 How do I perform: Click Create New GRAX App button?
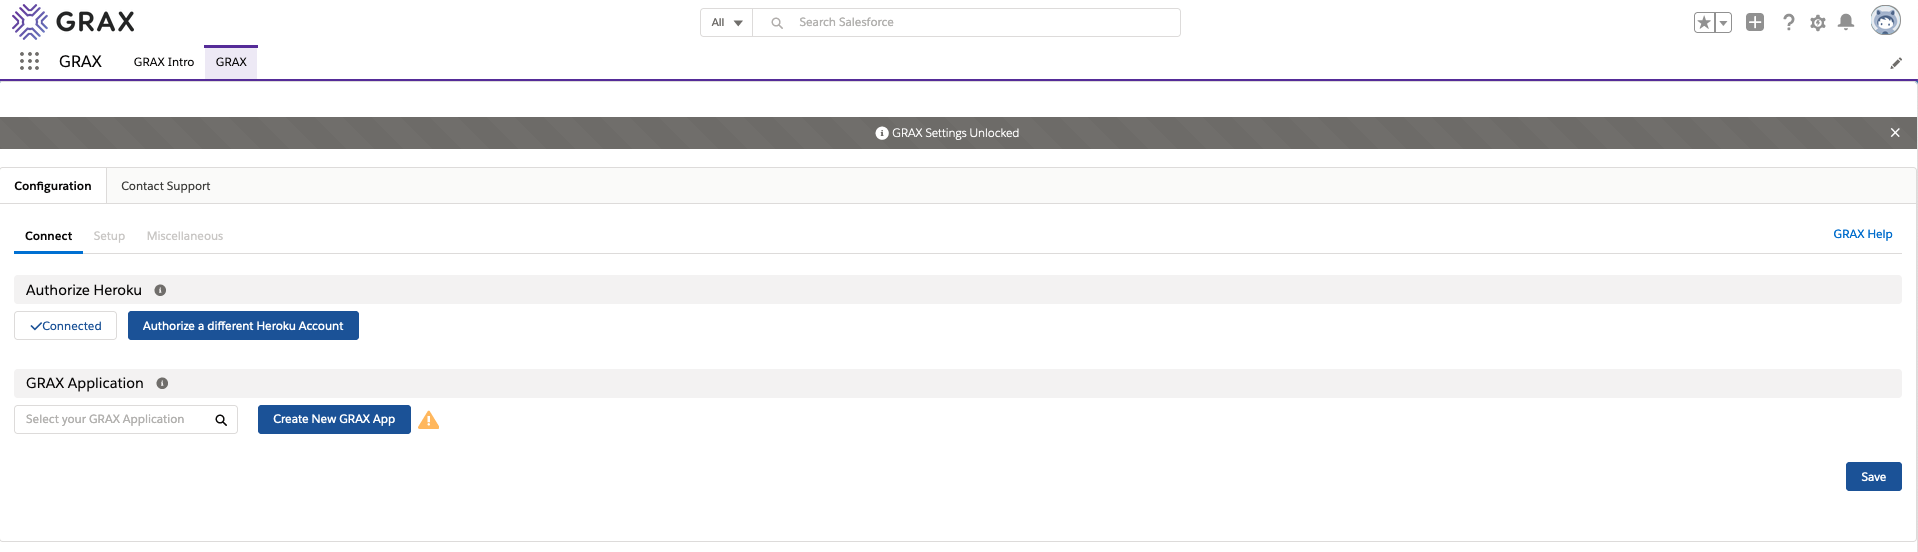(x=334, y=419)
